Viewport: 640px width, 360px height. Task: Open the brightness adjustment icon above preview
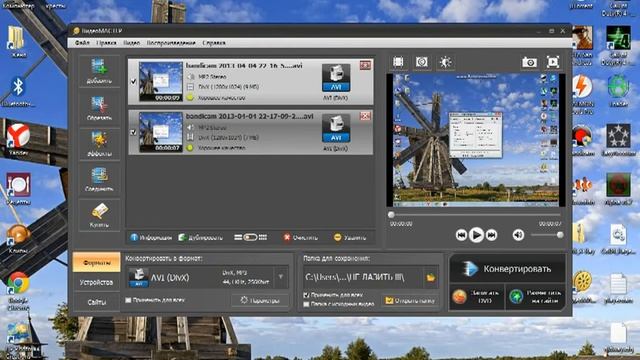click(445, 62)
